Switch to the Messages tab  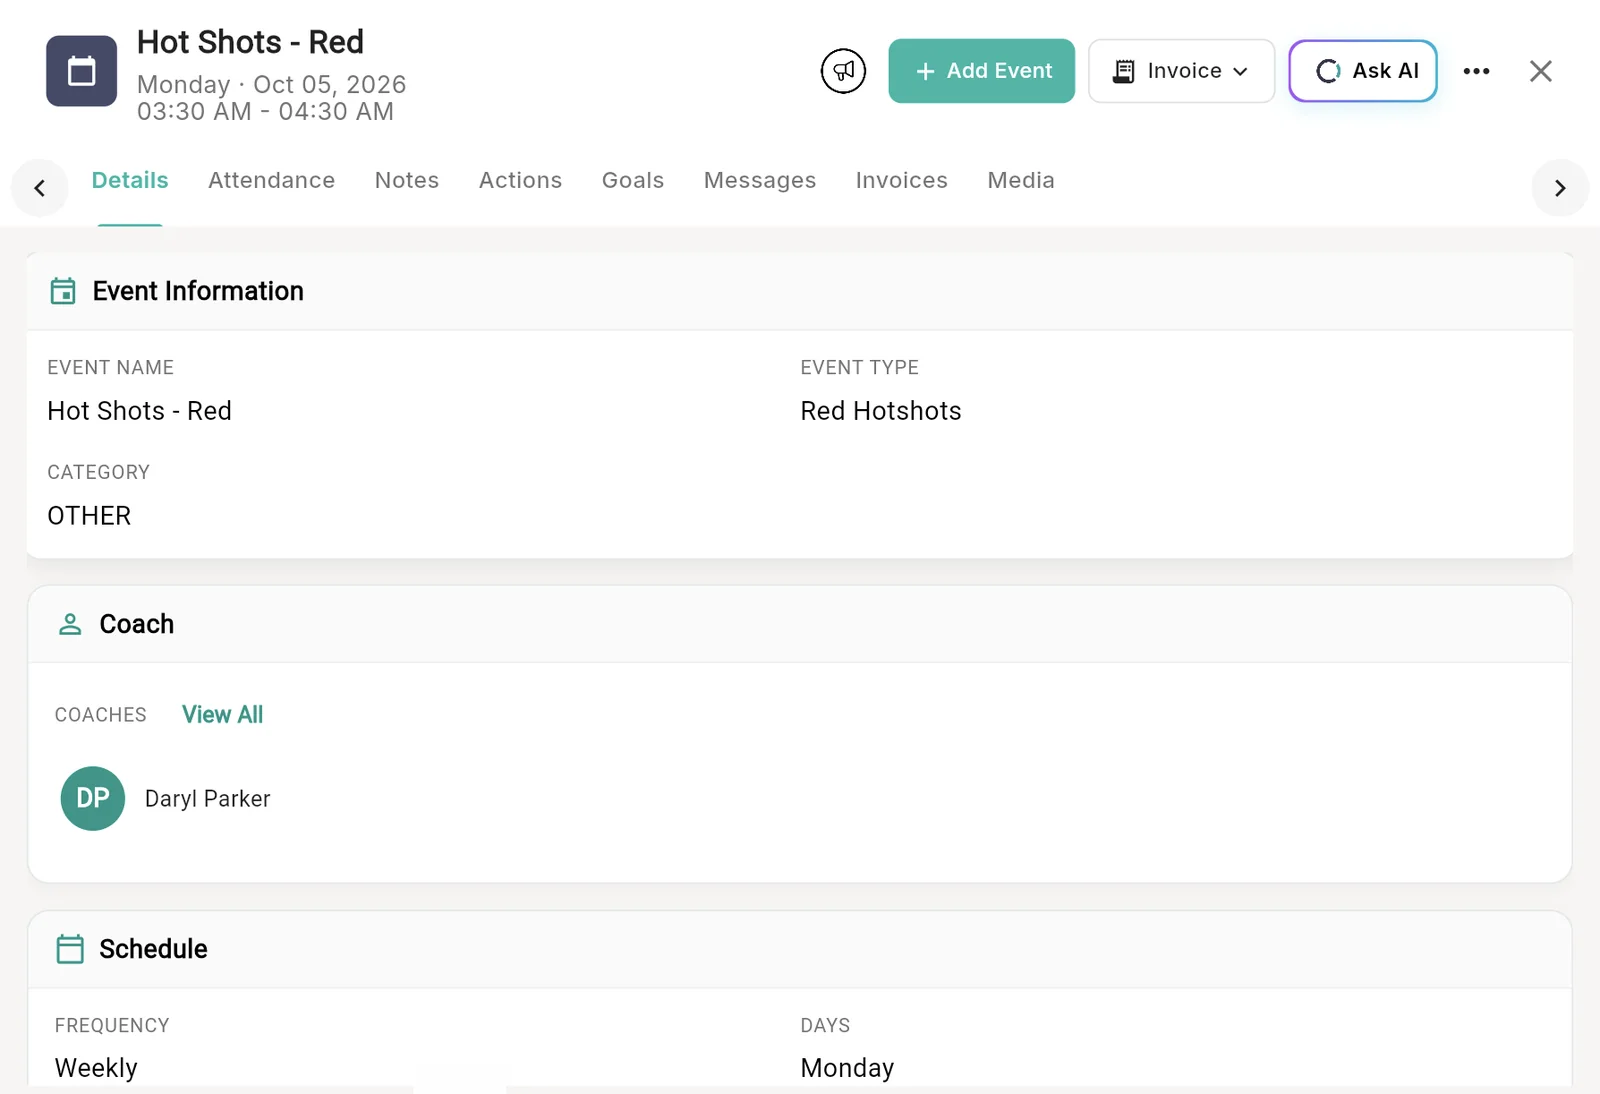[760, 180]
